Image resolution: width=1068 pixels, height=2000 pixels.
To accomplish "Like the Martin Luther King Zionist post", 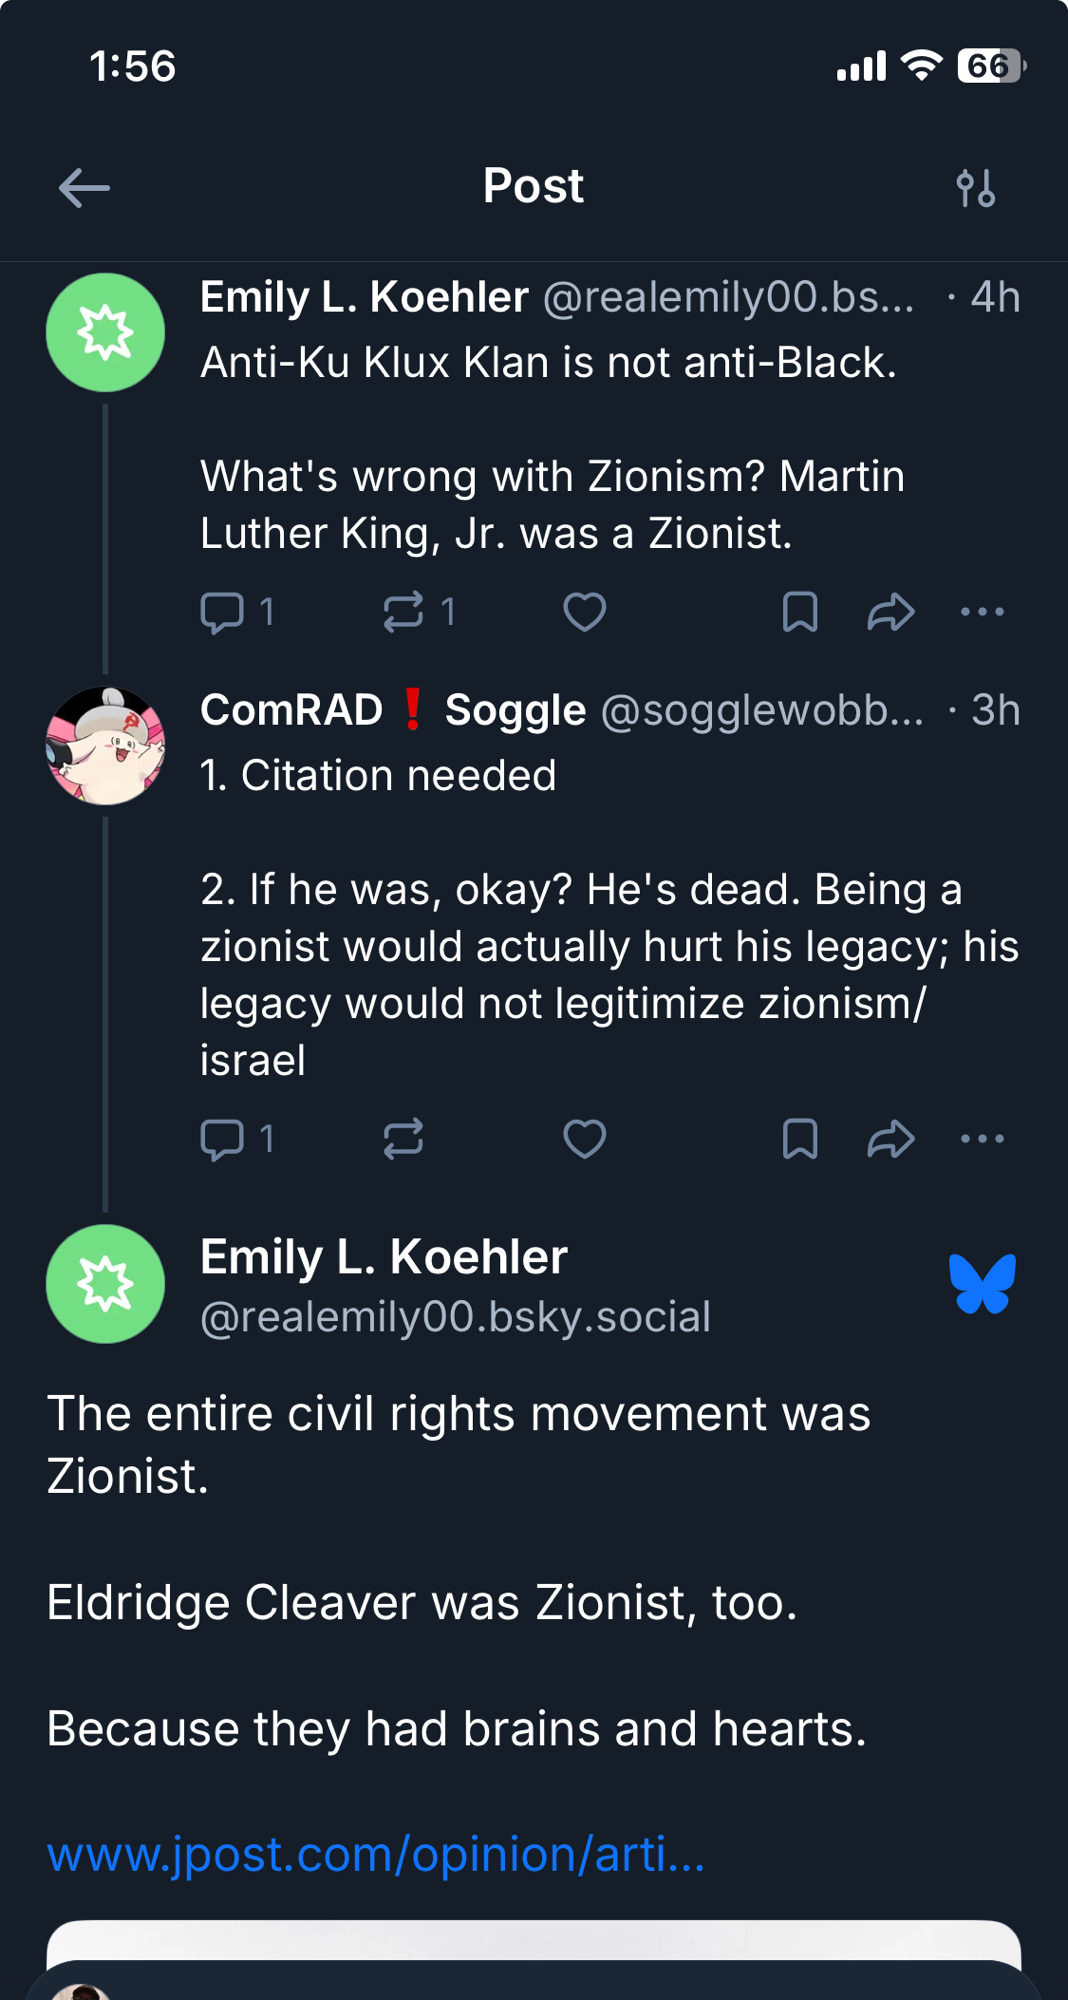I will click(x=585, y=612).
